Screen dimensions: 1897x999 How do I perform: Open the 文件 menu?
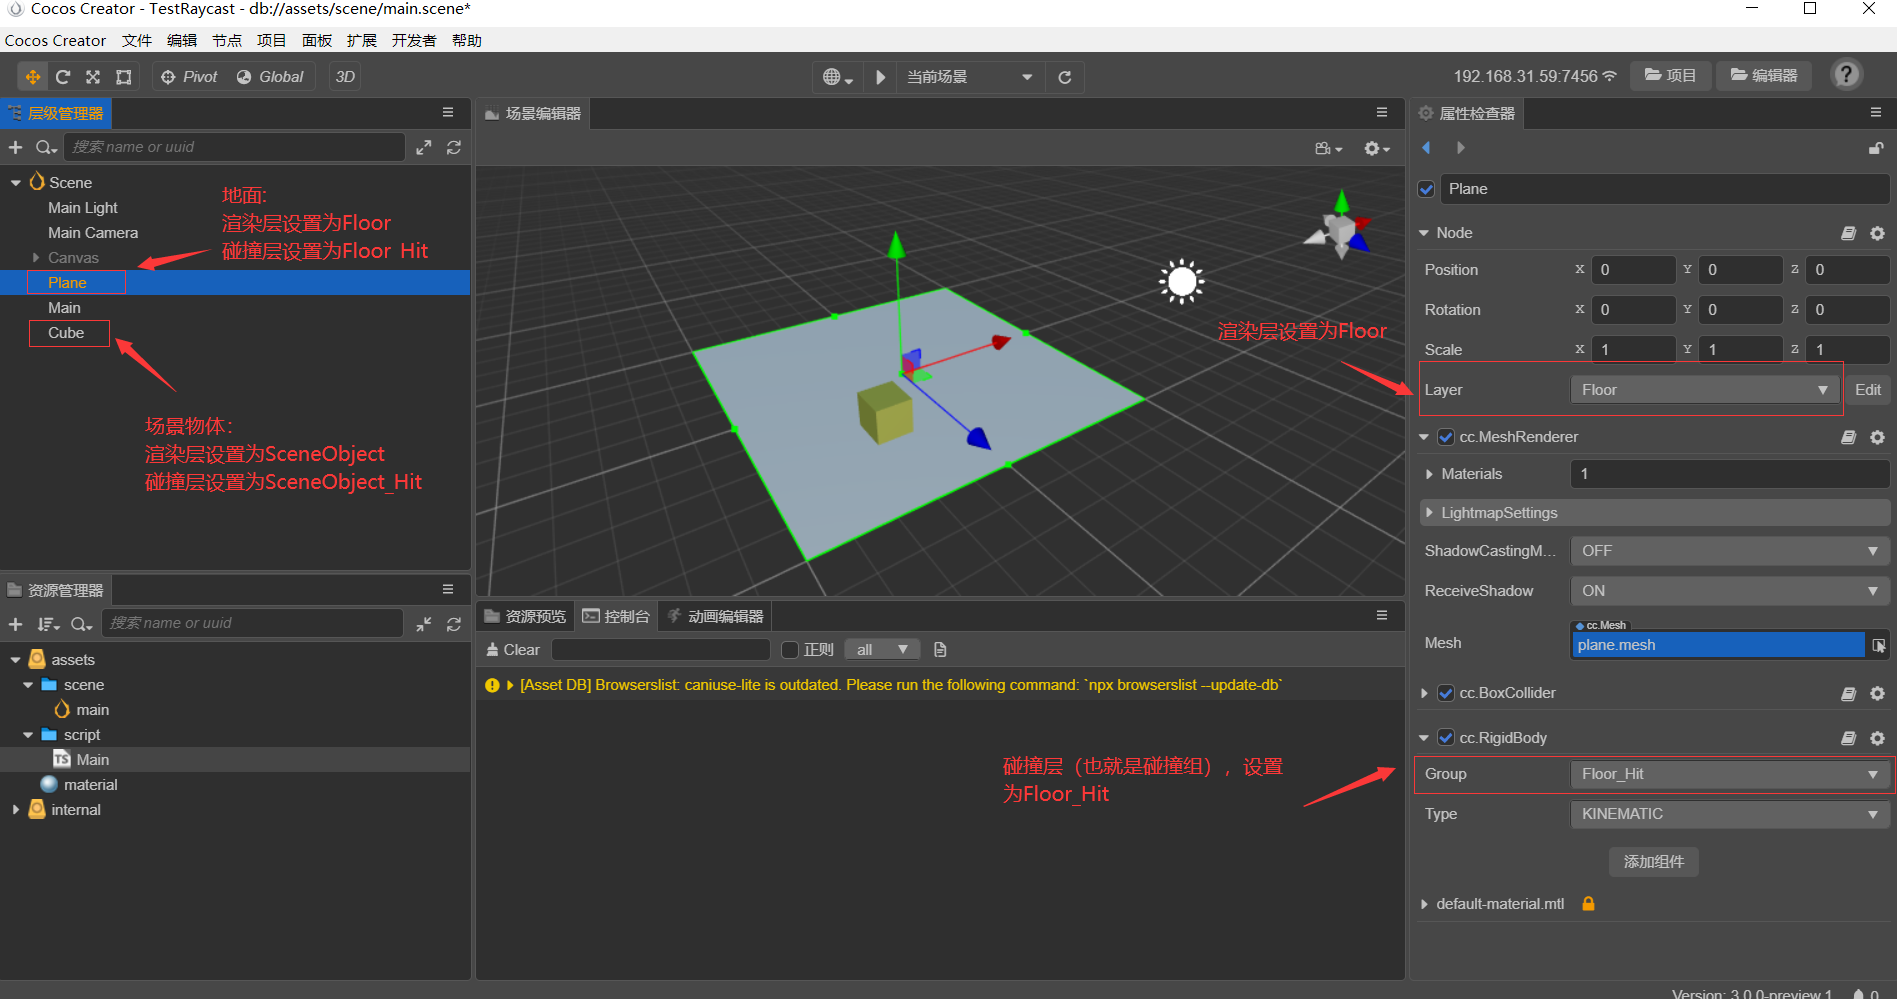[137, 40]
